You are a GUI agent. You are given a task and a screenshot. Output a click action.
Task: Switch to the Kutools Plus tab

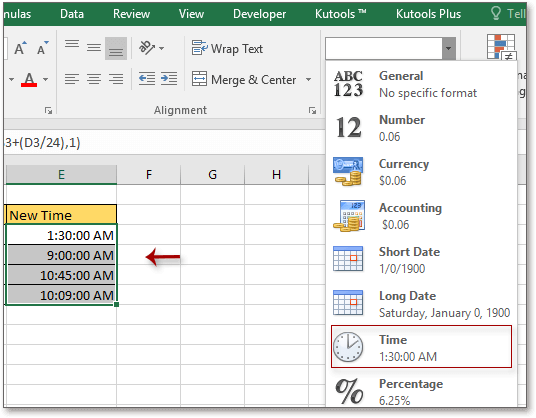coord(428,14)
